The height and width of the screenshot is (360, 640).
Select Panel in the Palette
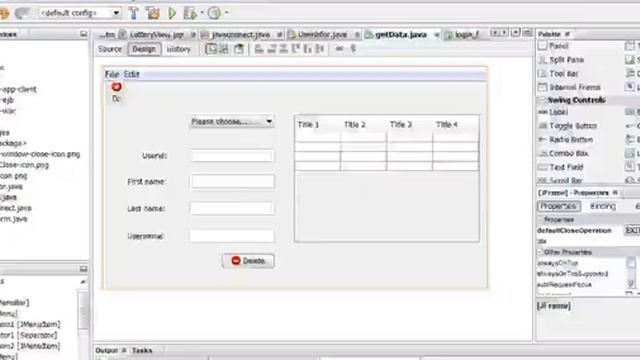point(553,46)
